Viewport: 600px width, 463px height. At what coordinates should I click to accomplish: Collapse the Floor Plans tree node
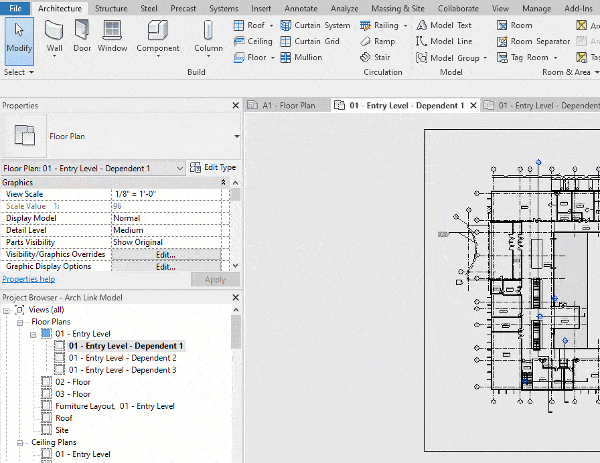click(20, 323)
